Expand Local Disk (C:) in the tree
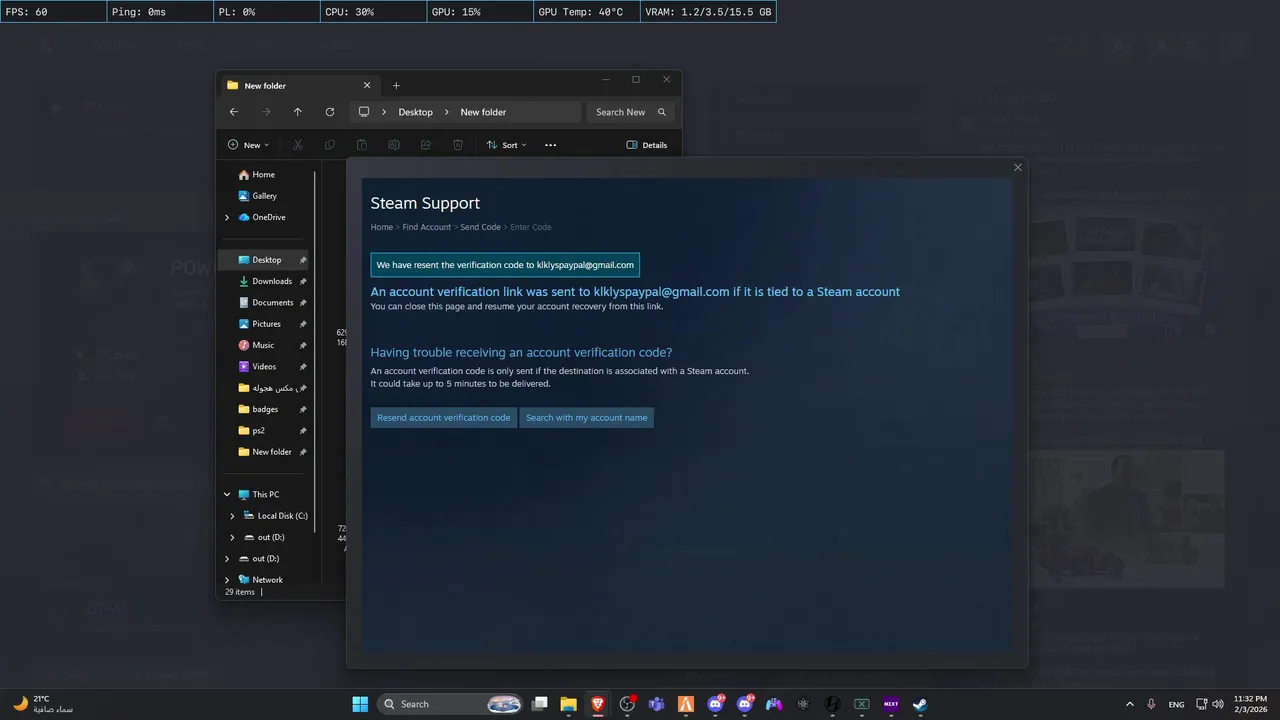The image size is (1280, 720). [233, 516]
